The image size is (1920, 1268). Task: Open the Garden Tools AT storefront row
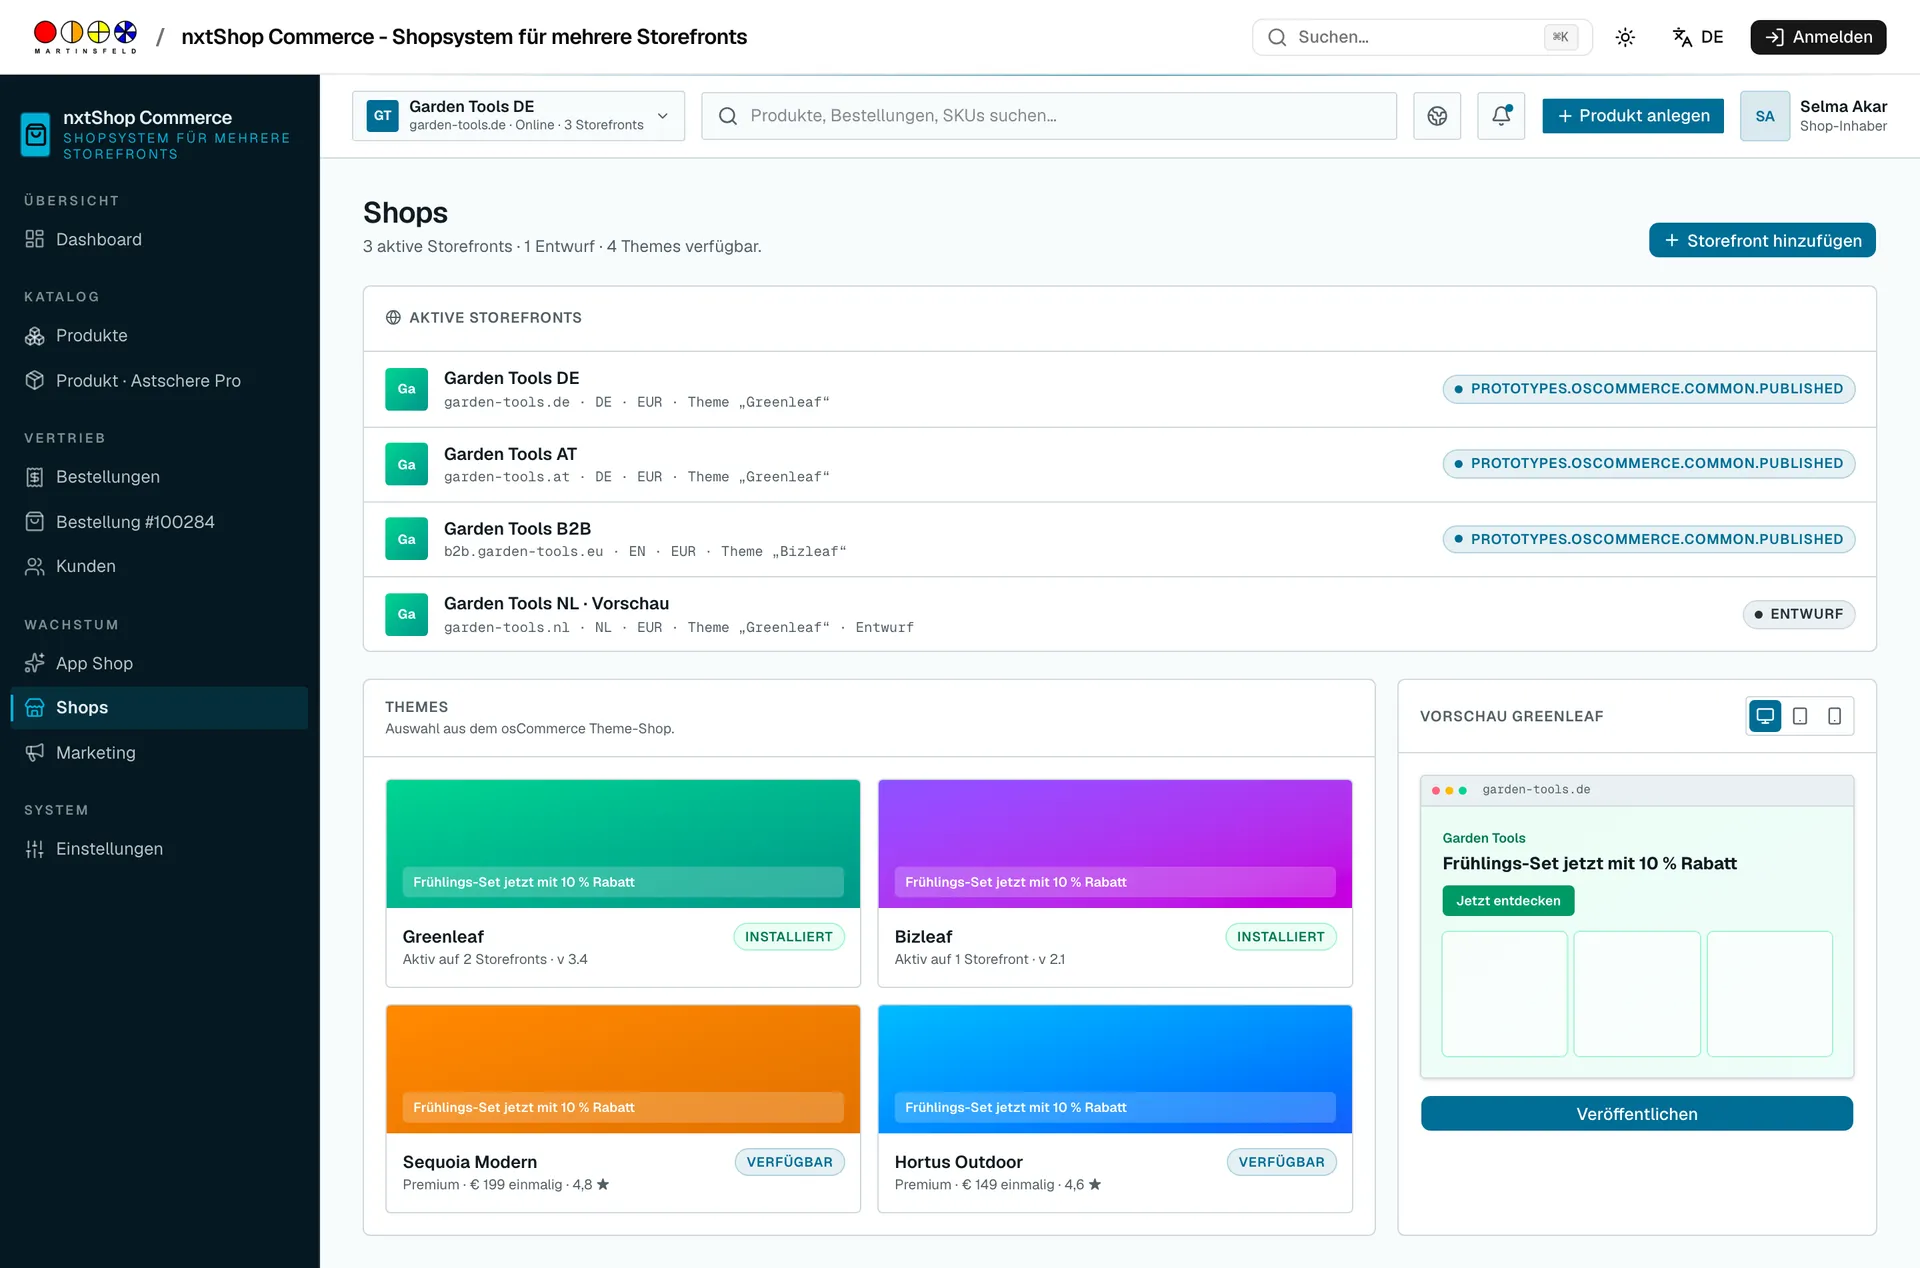tap(1119, 464)
